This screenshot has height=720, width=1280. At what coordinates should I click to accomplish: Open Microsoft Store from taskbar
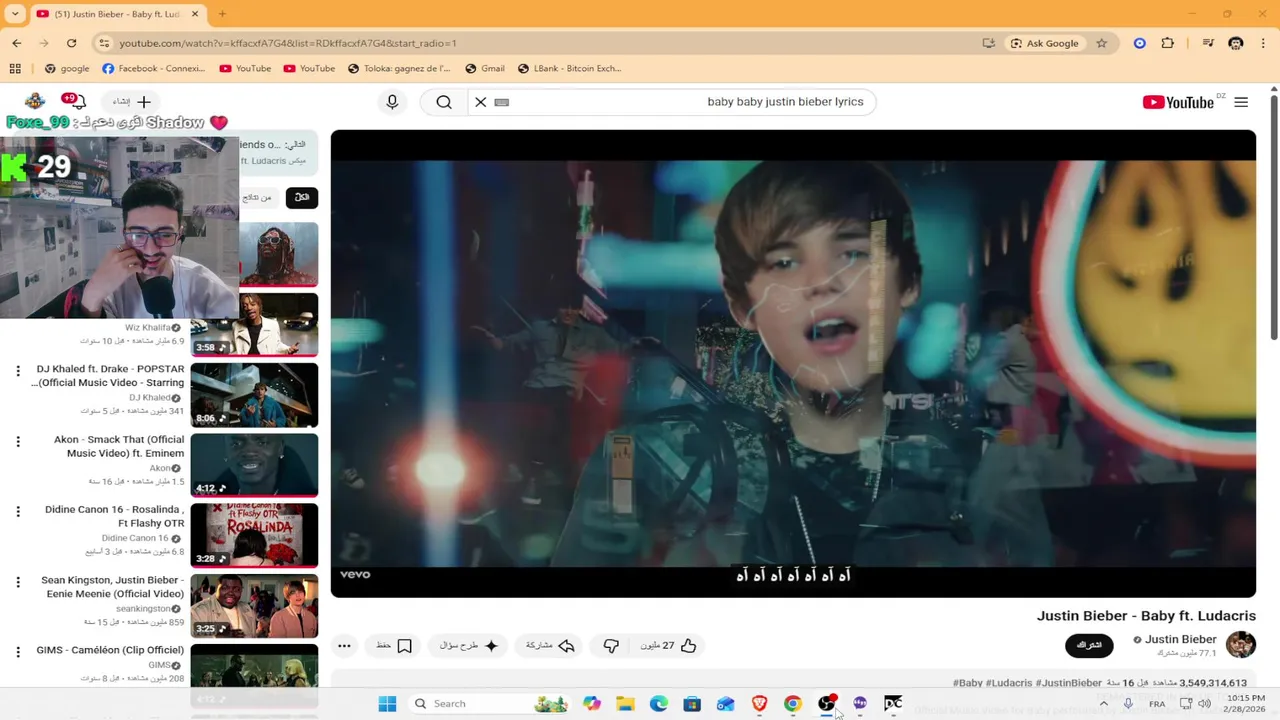tap(692, 704)
